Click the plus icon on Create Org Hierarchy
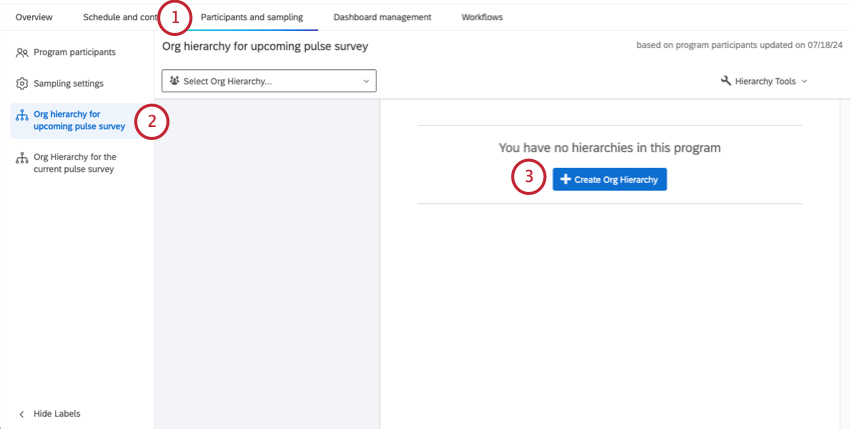The image size is (850, 429). pos(565,179)
